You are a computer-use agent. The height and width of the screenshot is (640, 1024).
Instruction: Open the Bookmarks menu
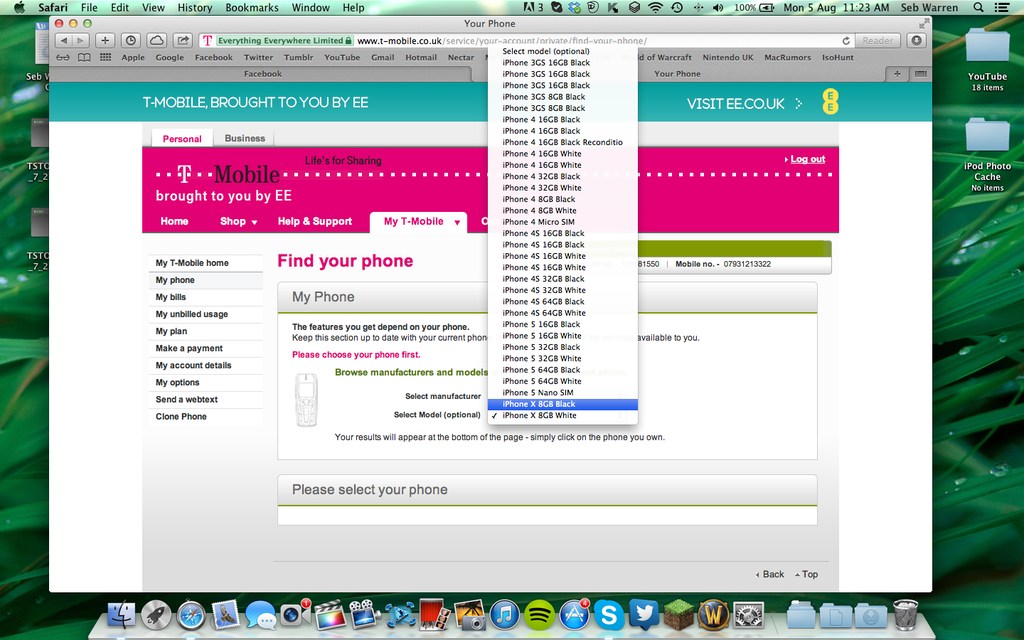tap(251, 7)
